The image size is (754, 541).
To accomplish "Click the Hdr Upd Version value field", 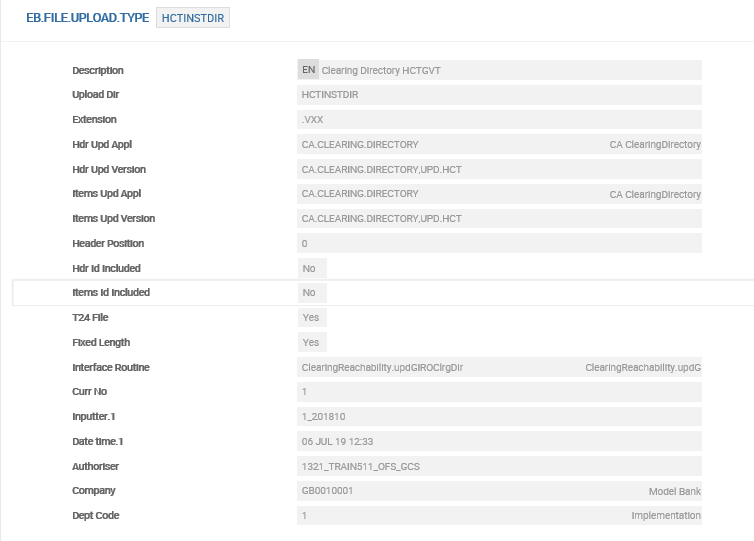I will (x=499, y=170).
